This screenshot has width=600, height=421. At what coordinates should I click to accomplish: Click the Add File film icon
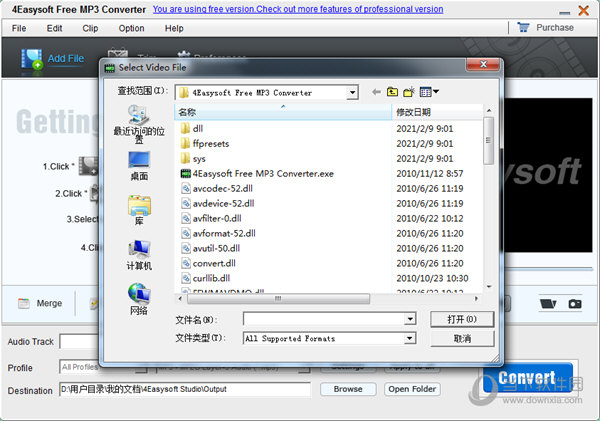(31, 59)
